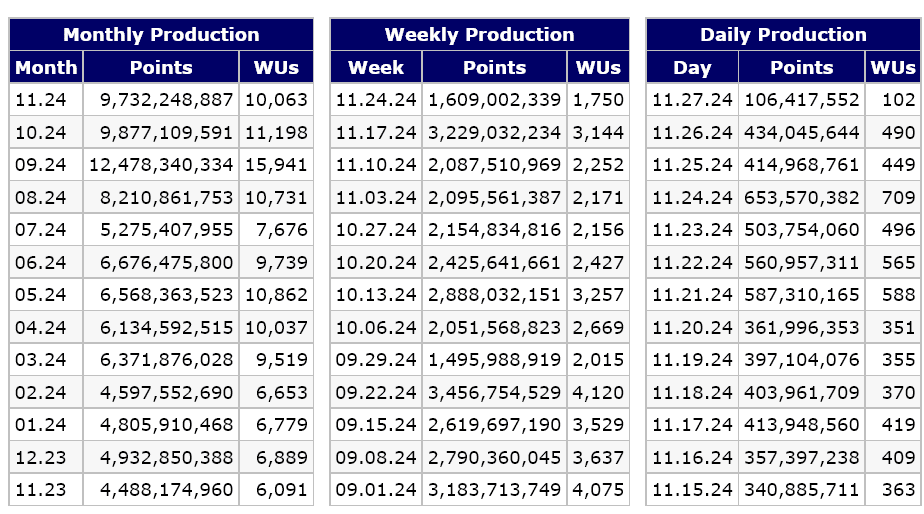Viewport: 924px width, 514px height.
Task: Click the week 11.17.24 date cell
Action: (375, 133)
